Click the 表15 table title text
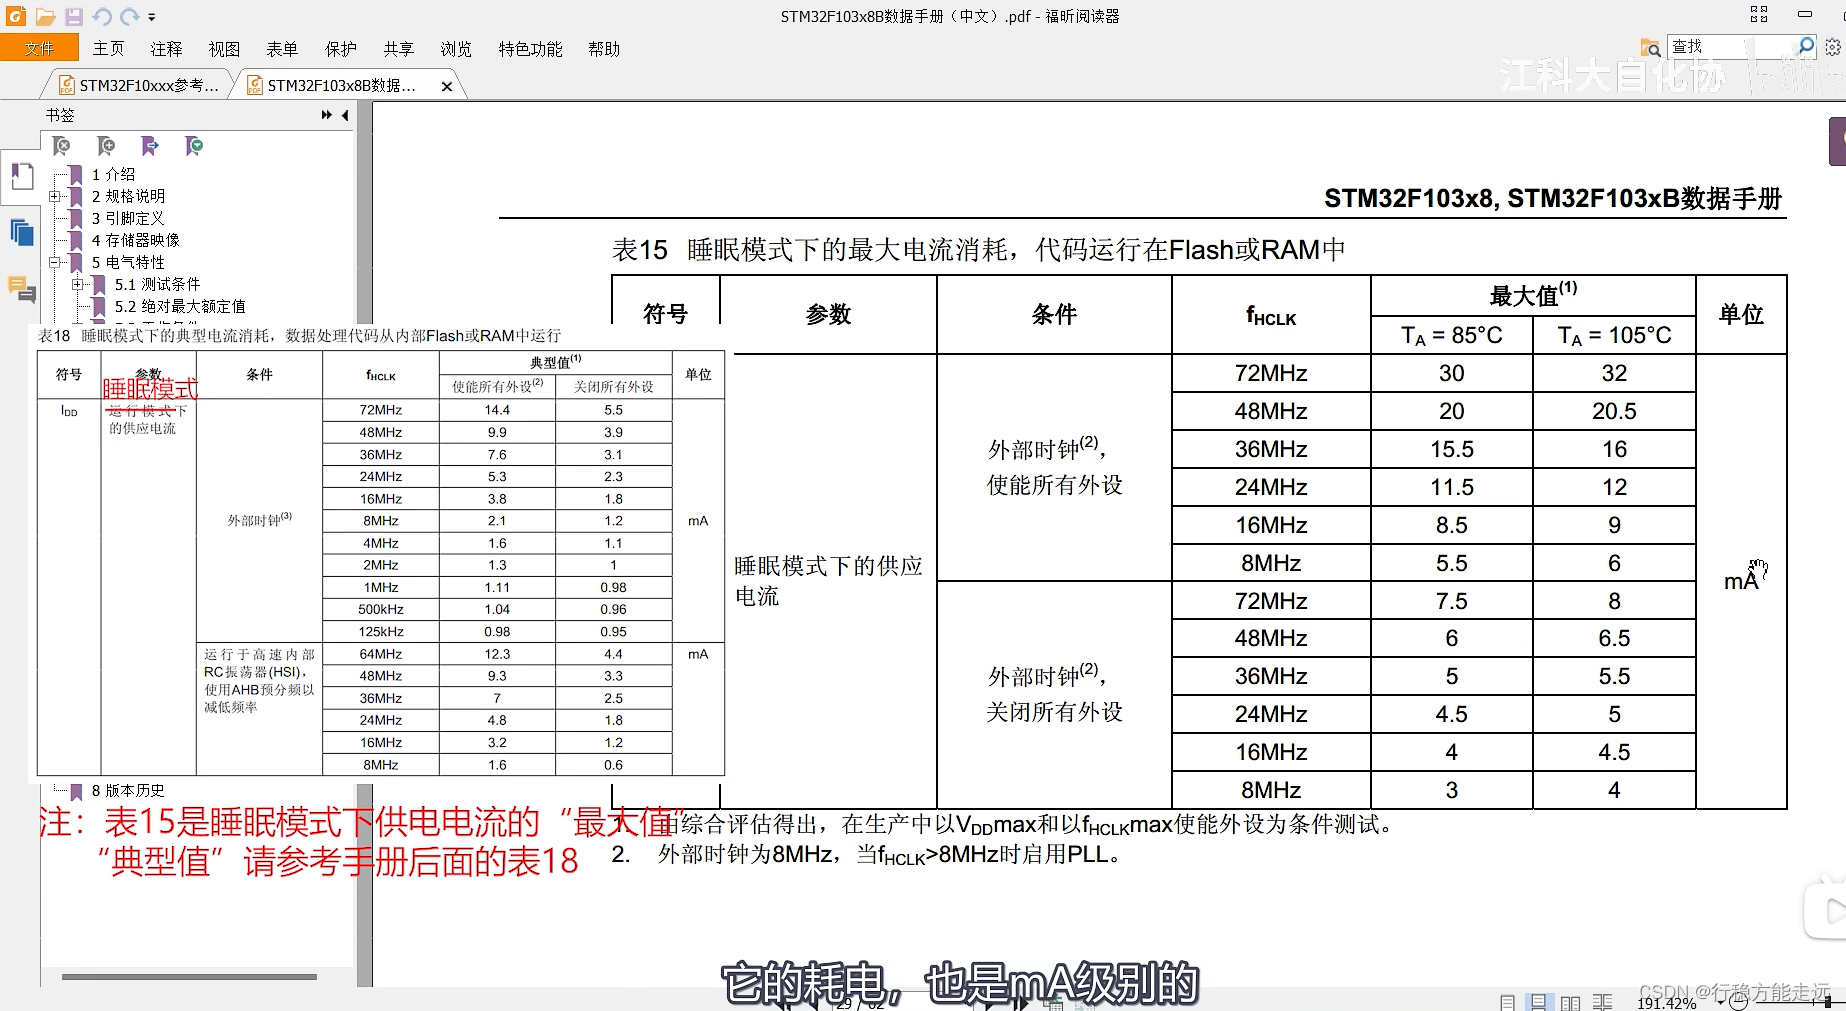 coord(978,249)
